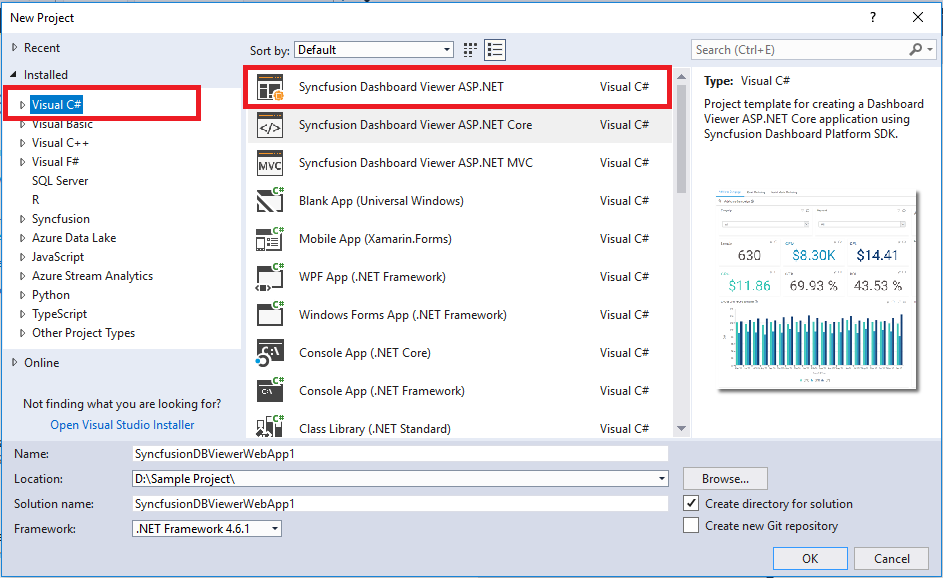Select the Syncfusion Dashboard Viewer ASP.NET template icon
The height and width of the screenshot is (578, 943).
271,86
